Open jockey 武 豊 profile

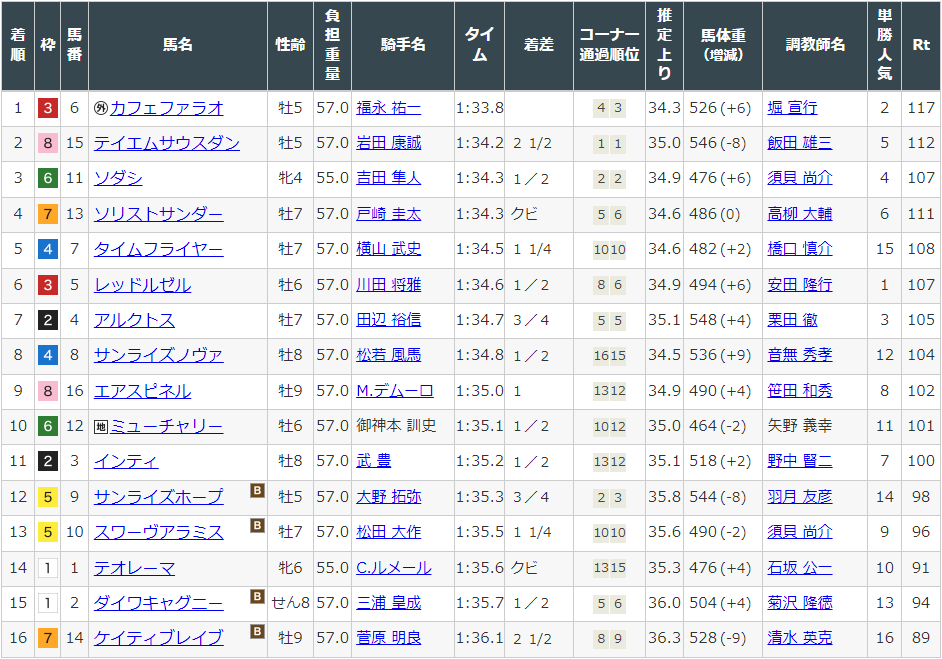tap(374, 461)
